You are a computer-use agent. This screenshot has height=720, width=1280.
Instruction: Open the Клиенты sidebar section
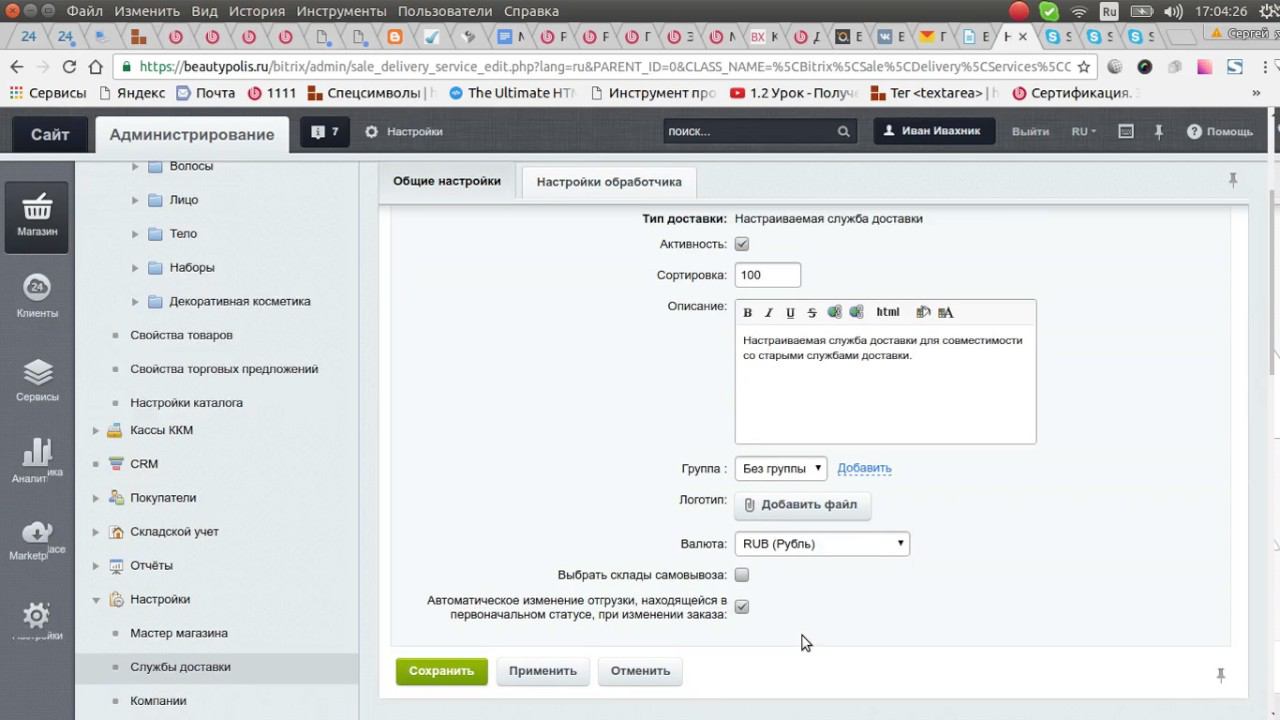click(37, 297)
